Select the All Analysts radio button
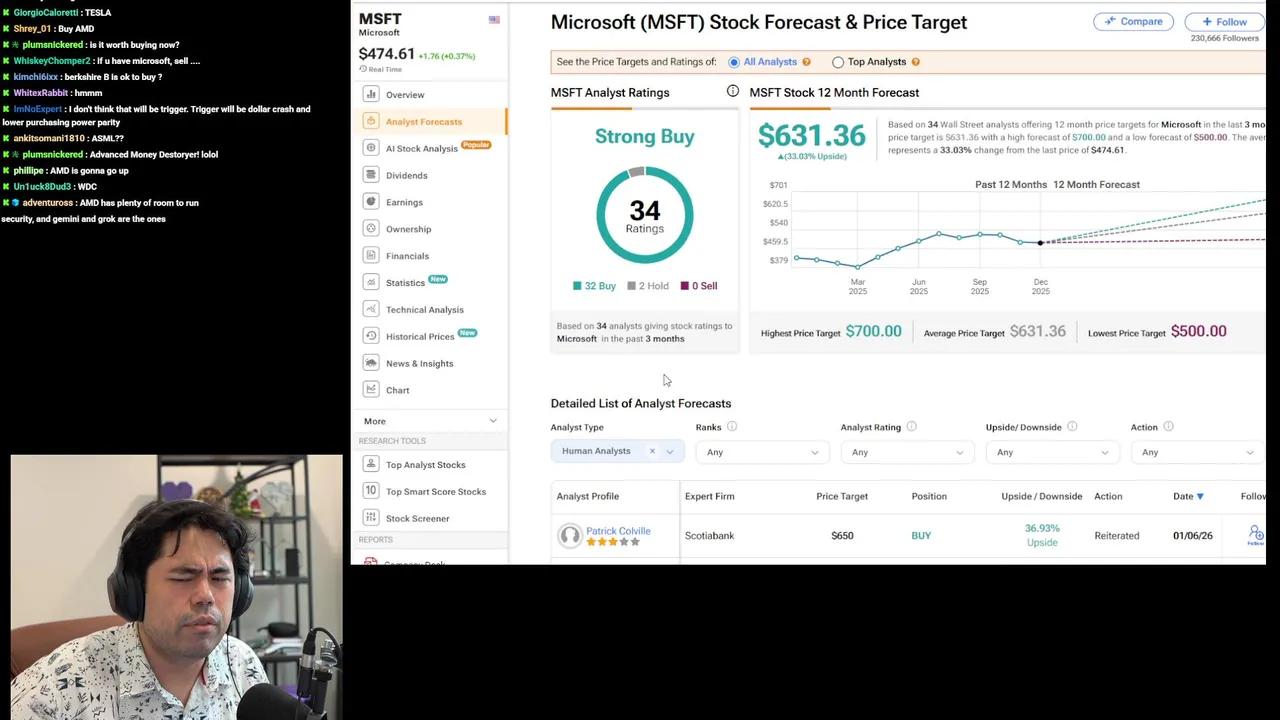This screenshot has height=720, width=1280. point(734,62)
